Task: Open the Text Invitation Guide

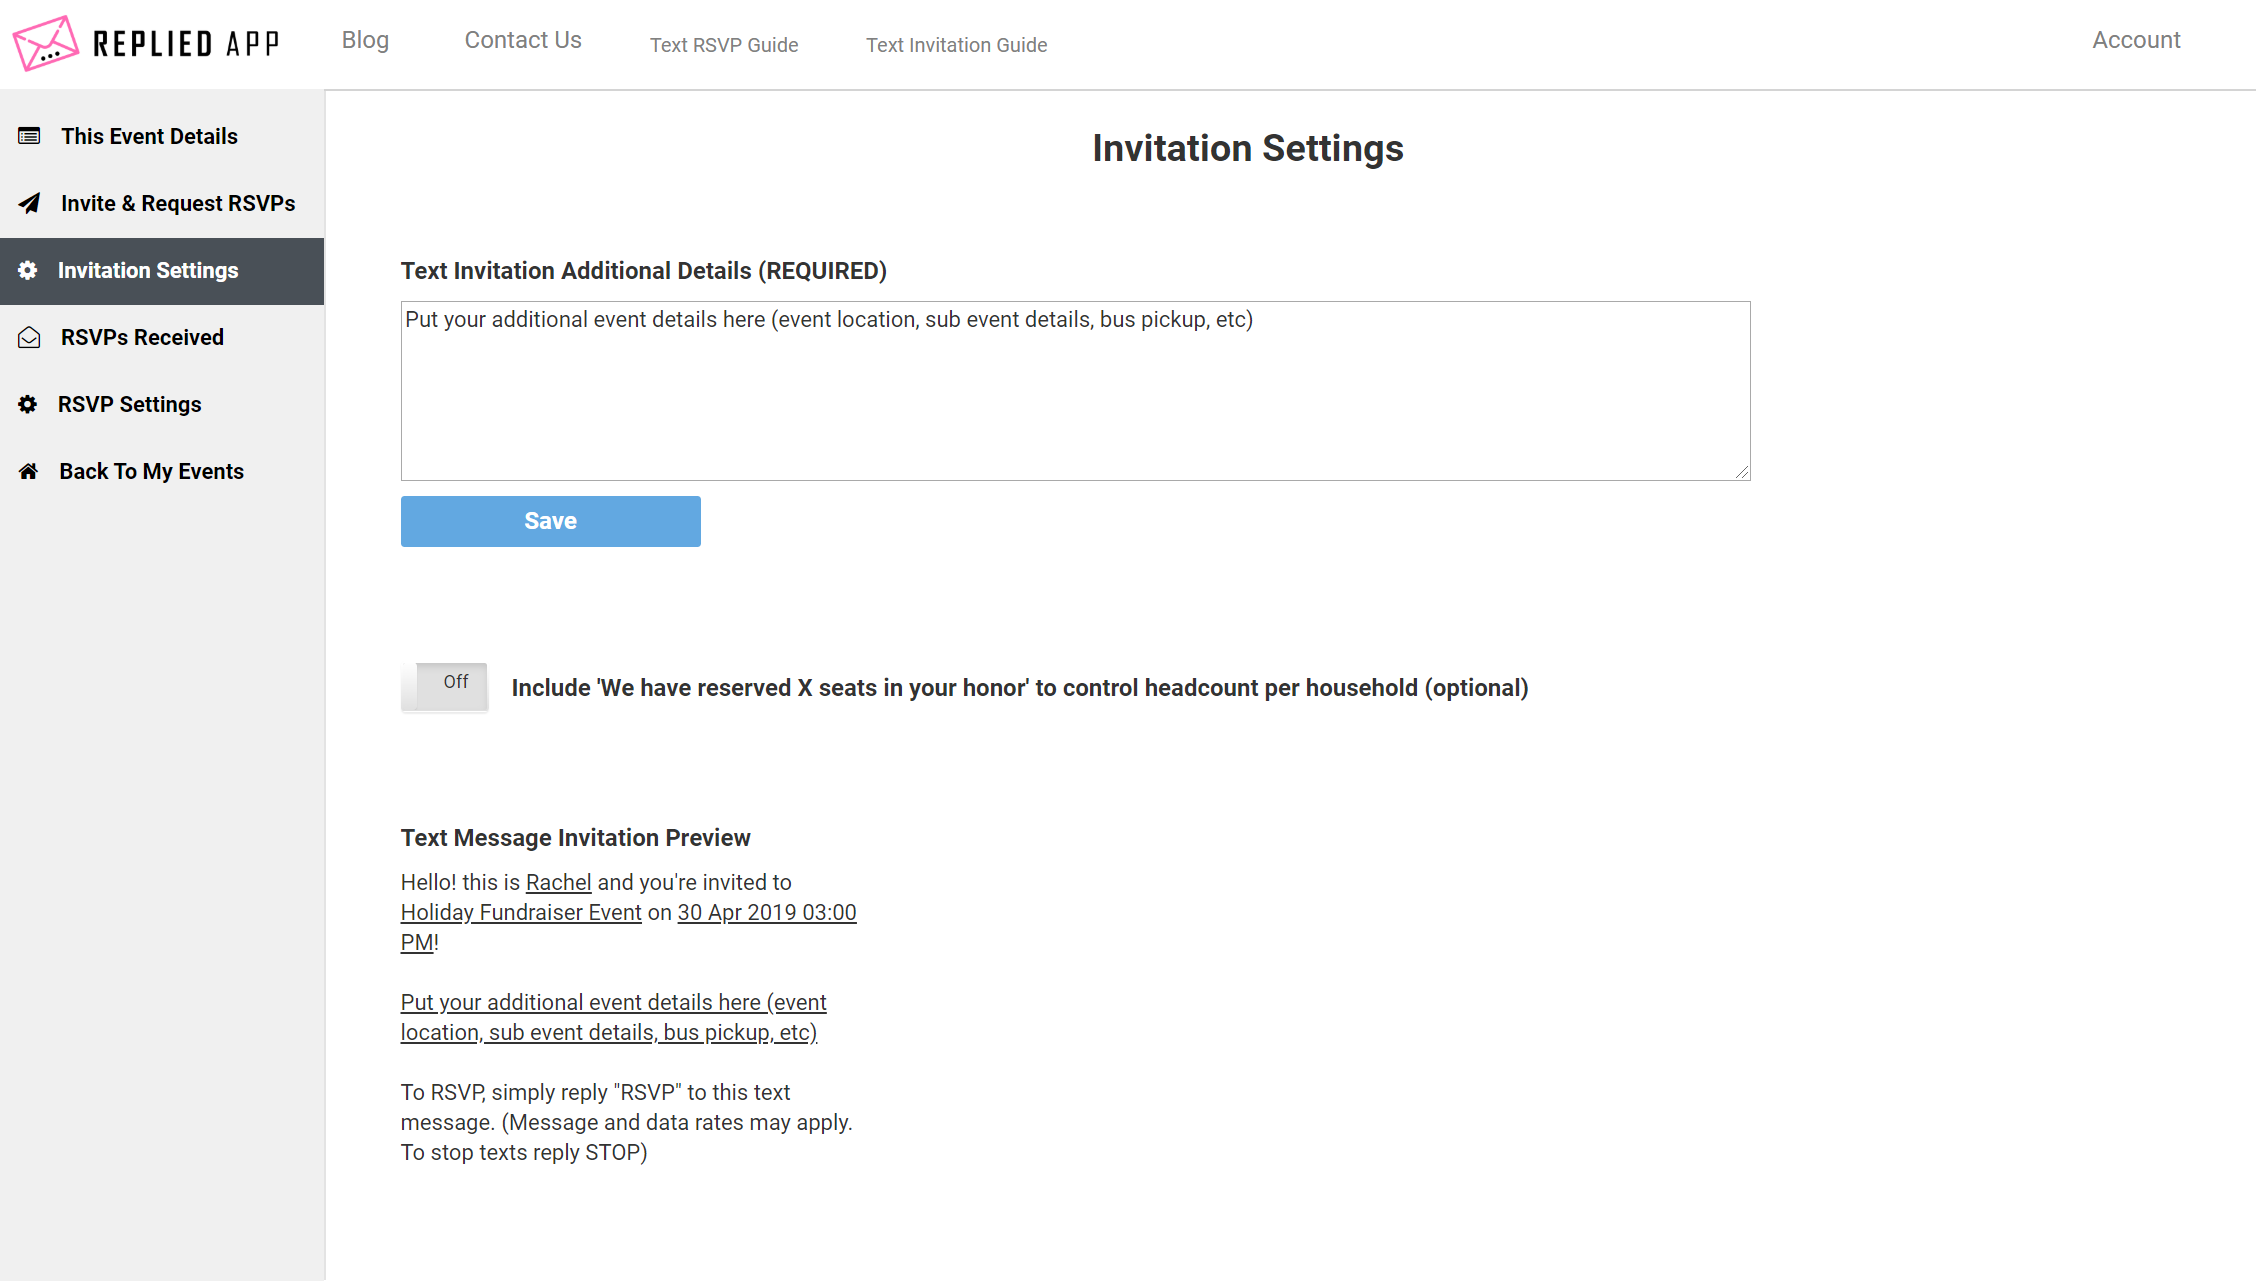Action: point(956,45)
